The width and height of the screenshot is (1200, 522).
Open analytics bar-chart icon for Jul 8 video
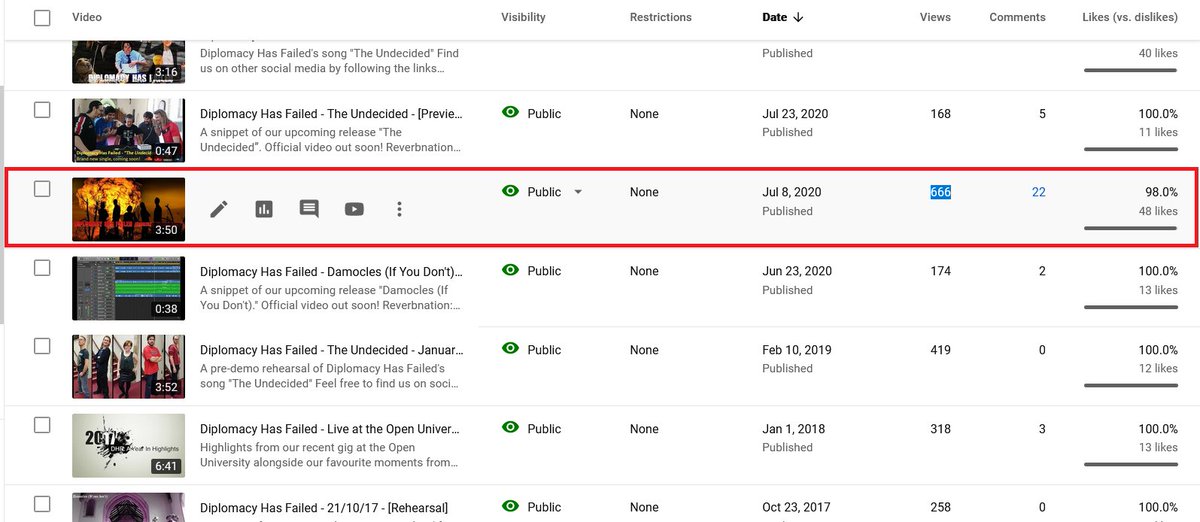point(264,209)
